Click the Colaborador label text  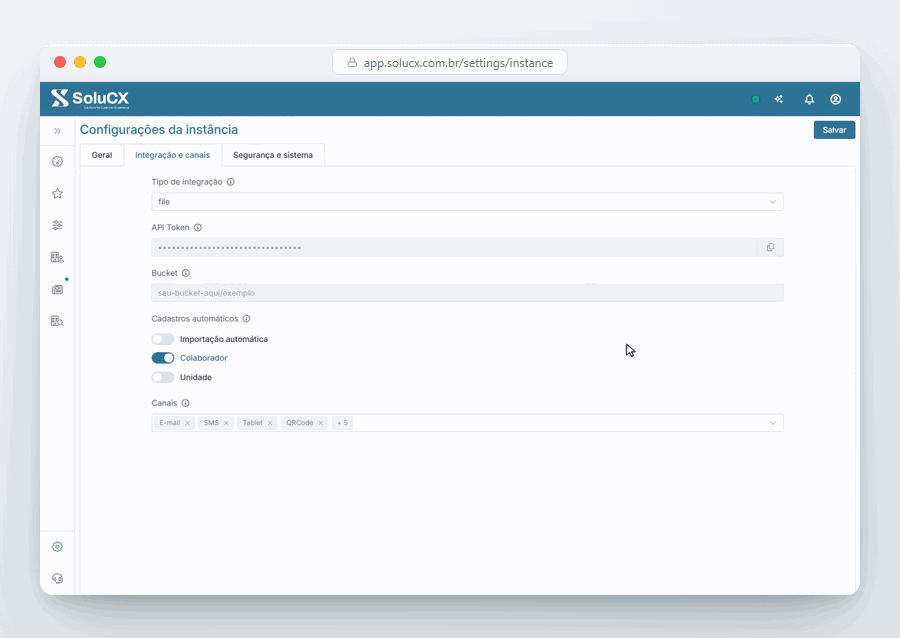(204, 358)
